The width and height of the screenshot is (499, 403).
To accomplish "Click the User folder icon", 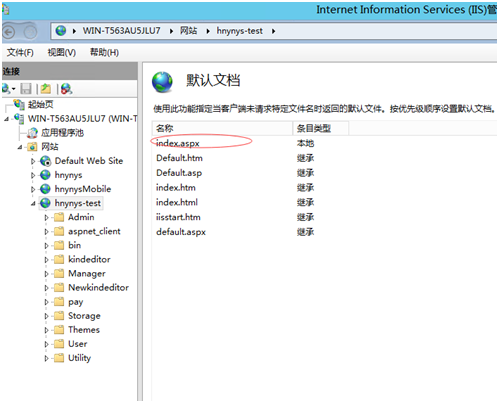I will pyautogui.click(x=59, y=344).
